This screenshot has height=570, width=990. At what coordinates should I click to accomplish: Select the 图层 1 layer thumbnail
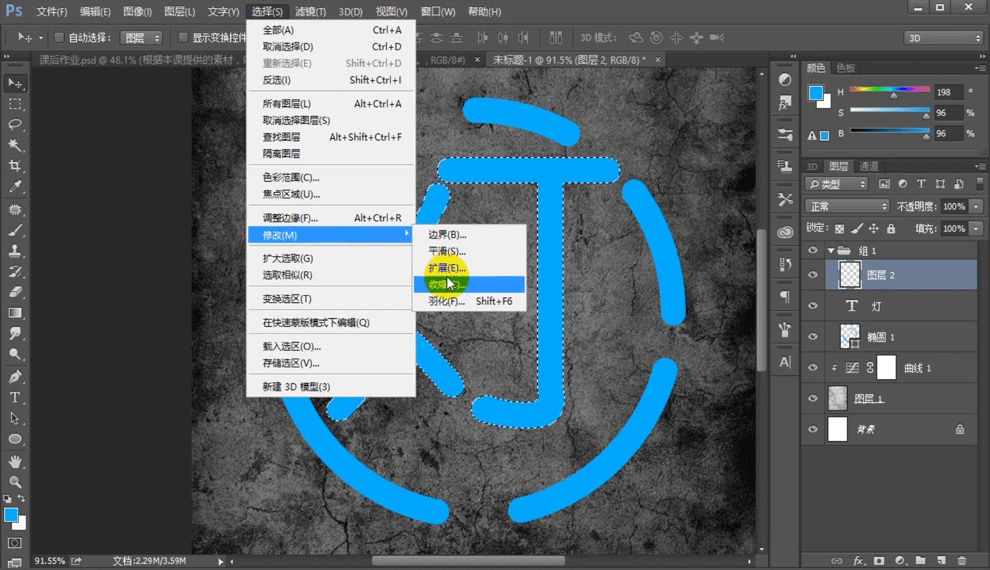(x=837, y=398)
